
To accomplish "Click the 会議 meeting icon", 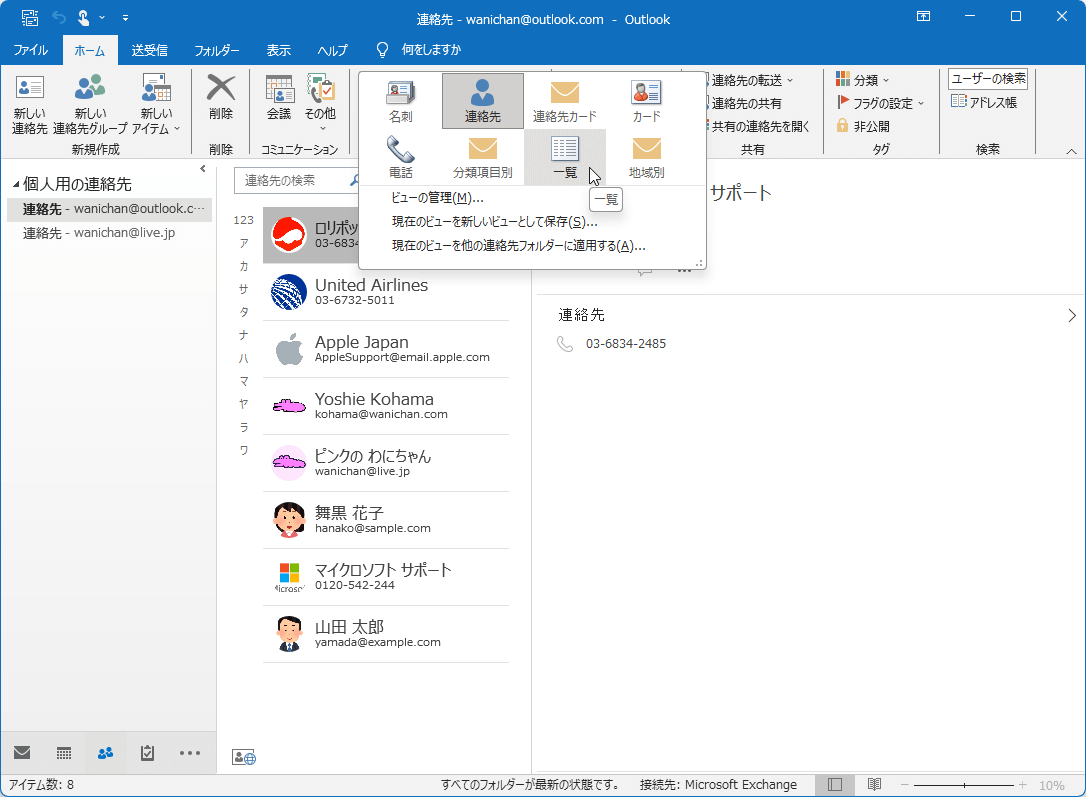I will pyautogui.click(x=279, y=97).
